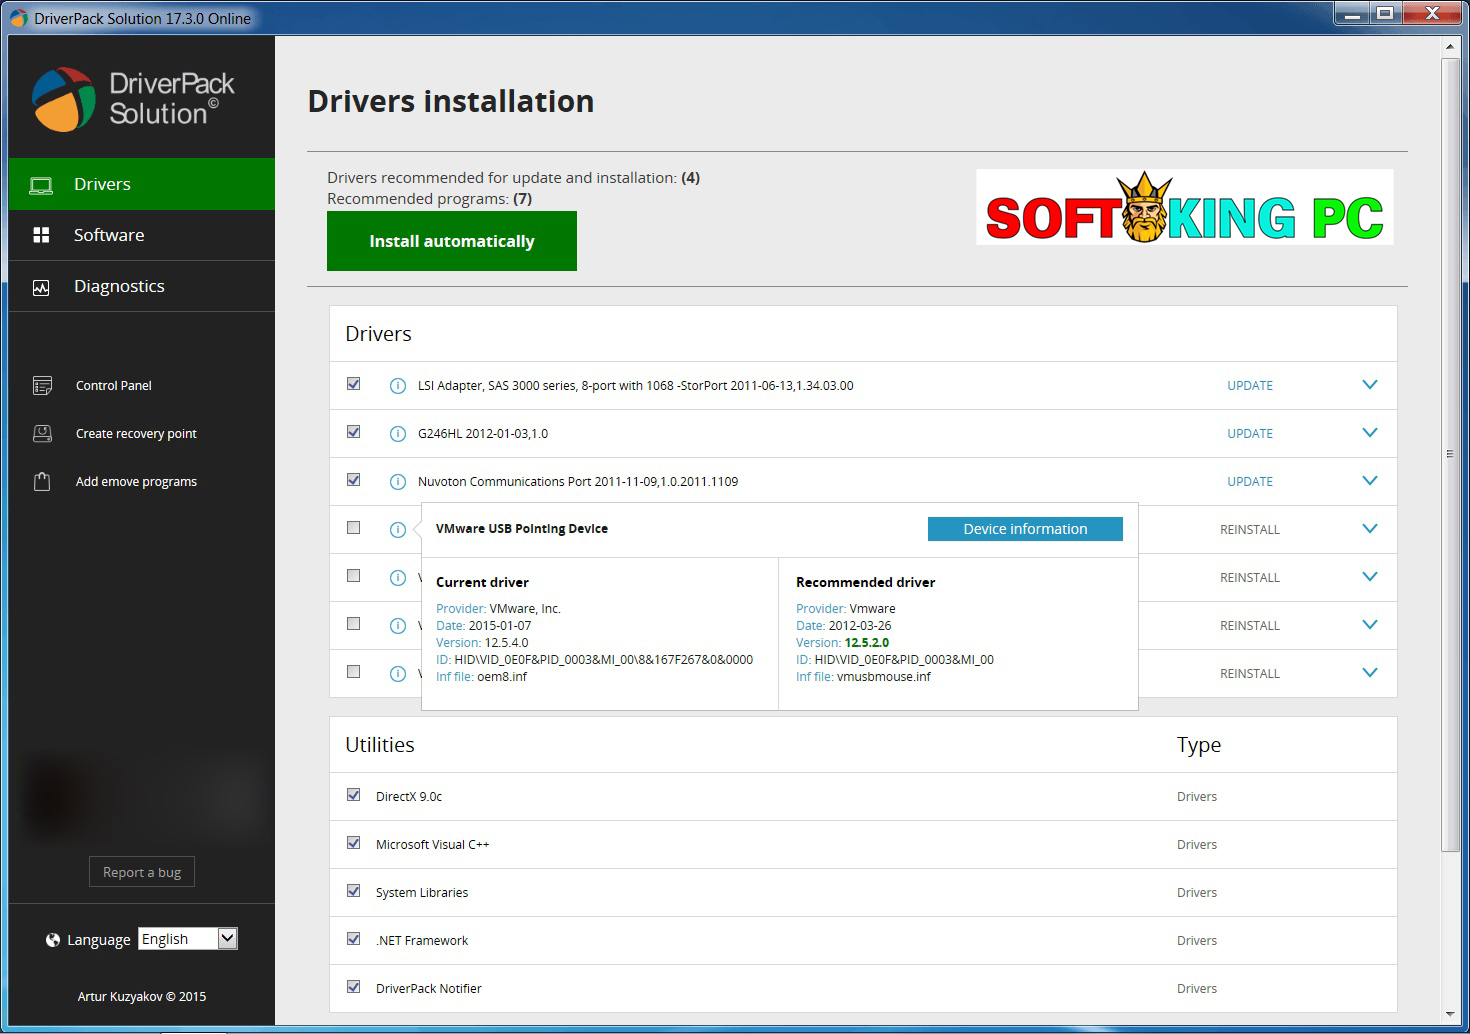Click the vertical scrollbar thumb
Screen dimensions: 1470x1034
(x=1450, y=455)
